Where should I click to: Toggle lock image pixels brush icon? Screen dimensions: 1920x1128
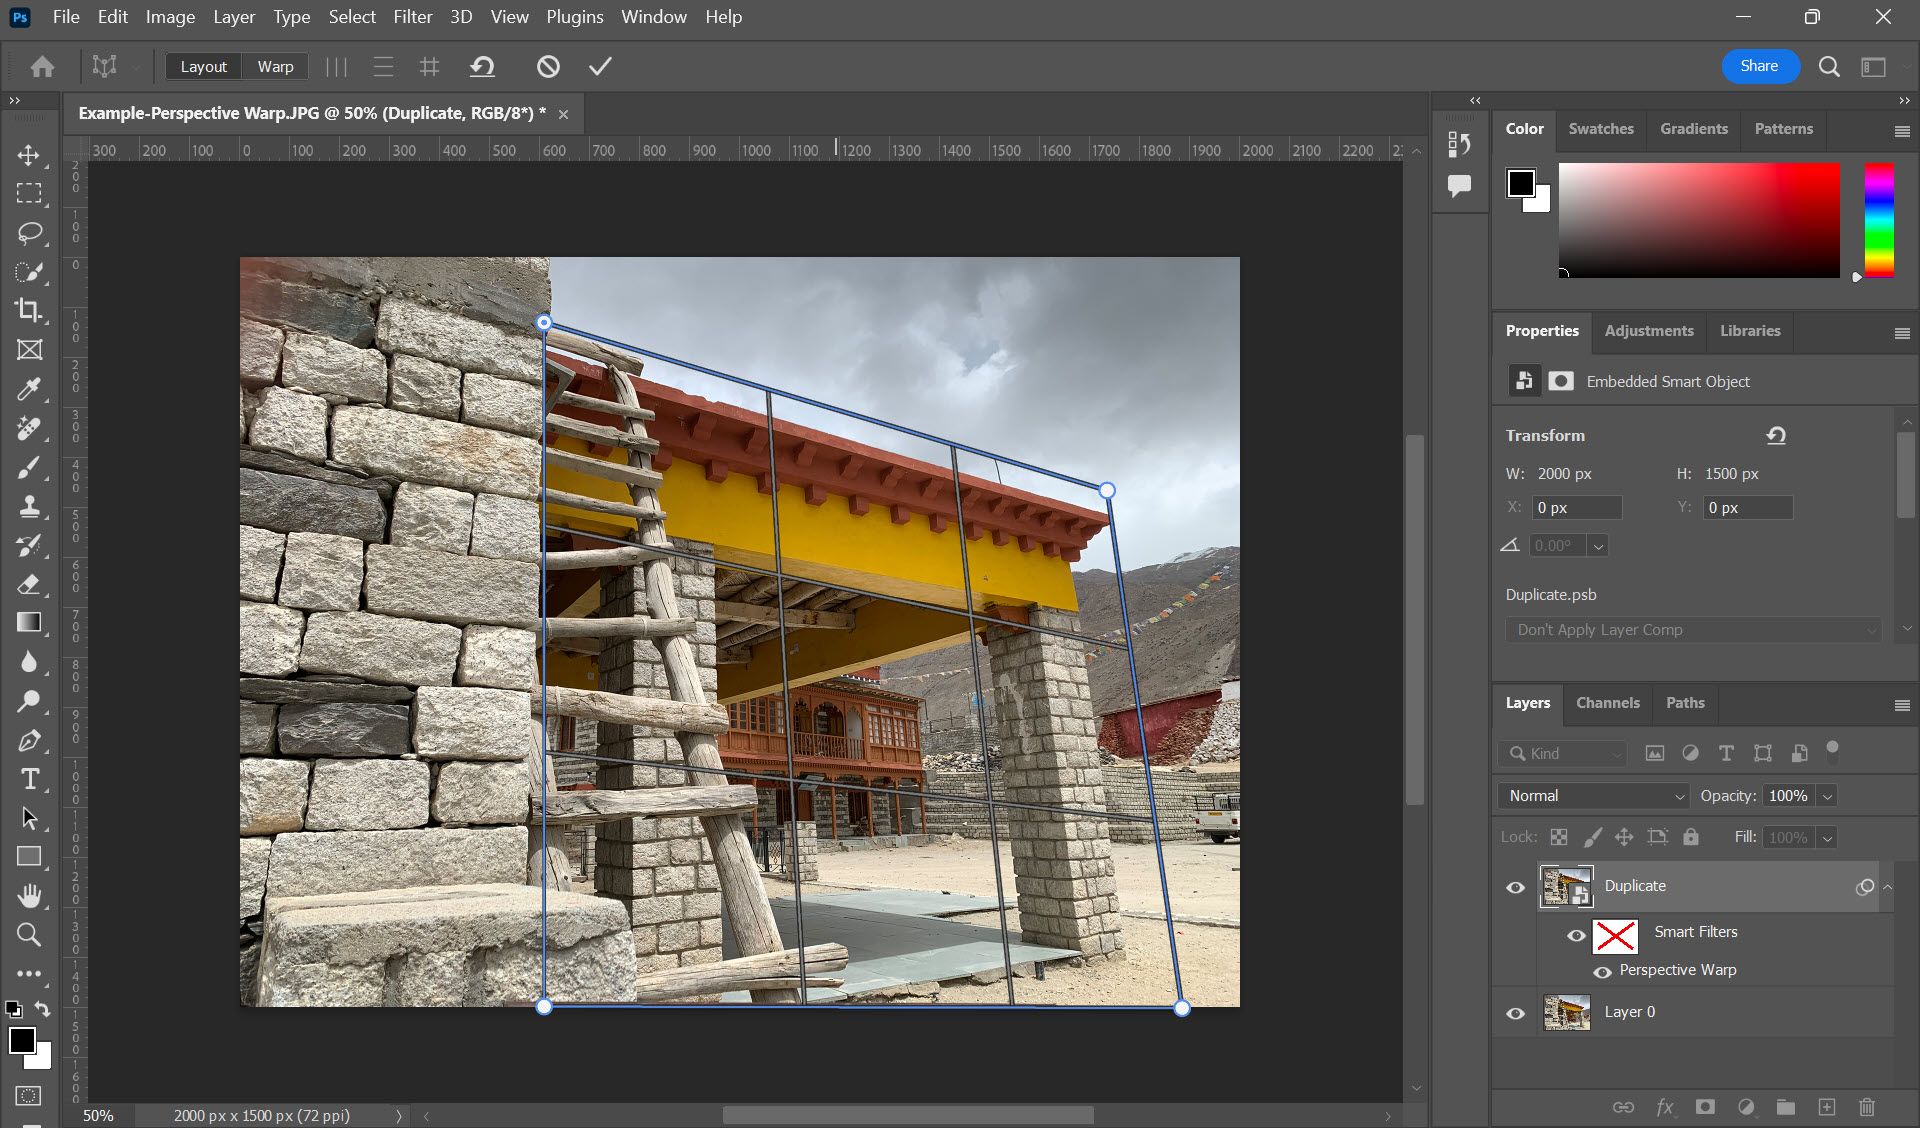point(1592,837)
